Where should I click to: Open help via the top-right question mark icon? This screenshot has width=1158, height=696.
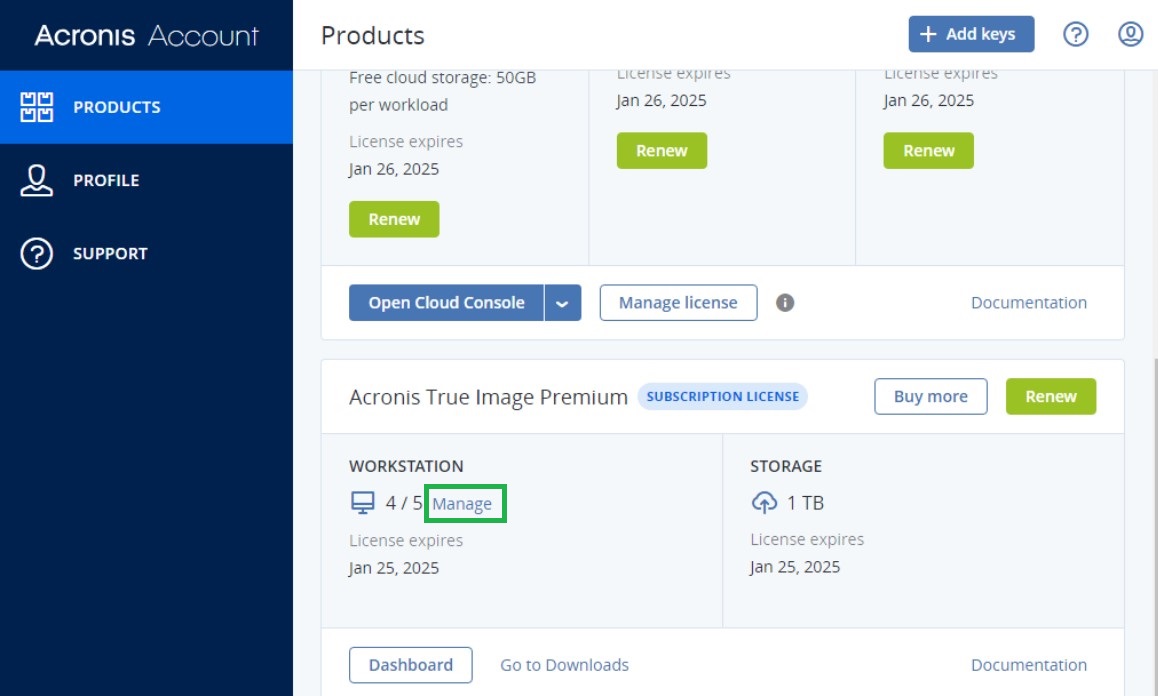[1076, 33]
